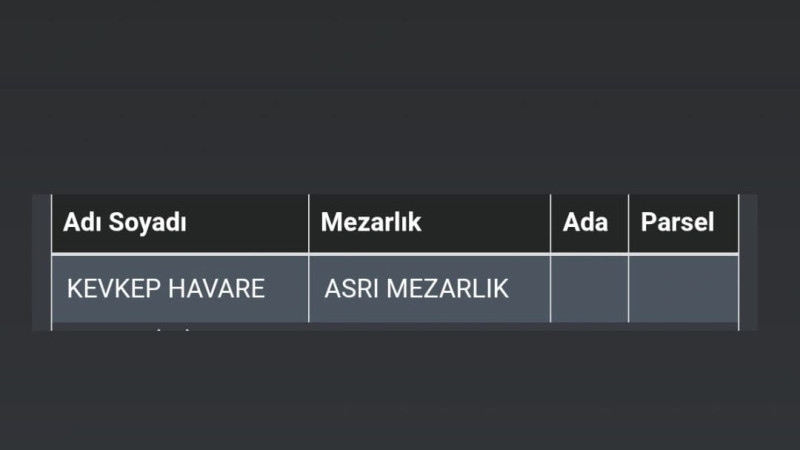This screenshot has height=450, width=800.
Task: Click the word Adı in the first header
Action: [x=82, y=223]
